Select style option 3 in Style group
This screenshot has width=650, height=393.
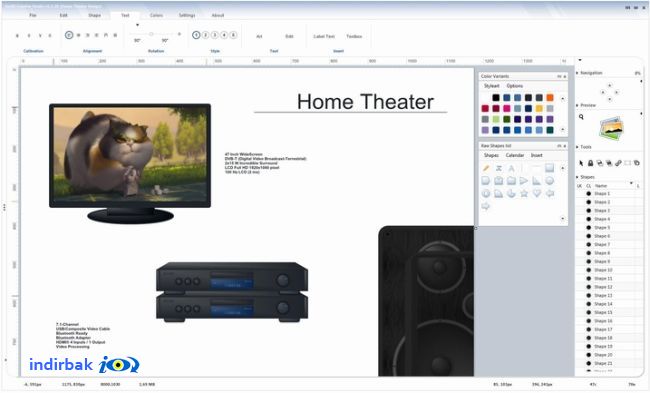click(215, 35)
